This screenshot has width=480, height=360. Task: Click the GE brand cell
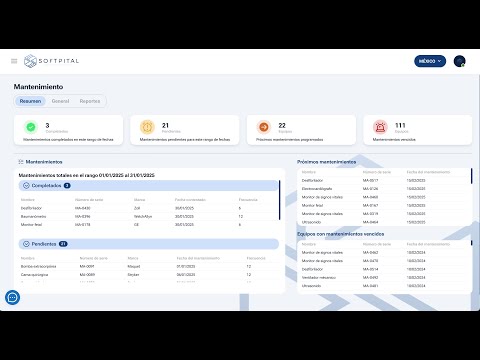click(x=136, y=225)
